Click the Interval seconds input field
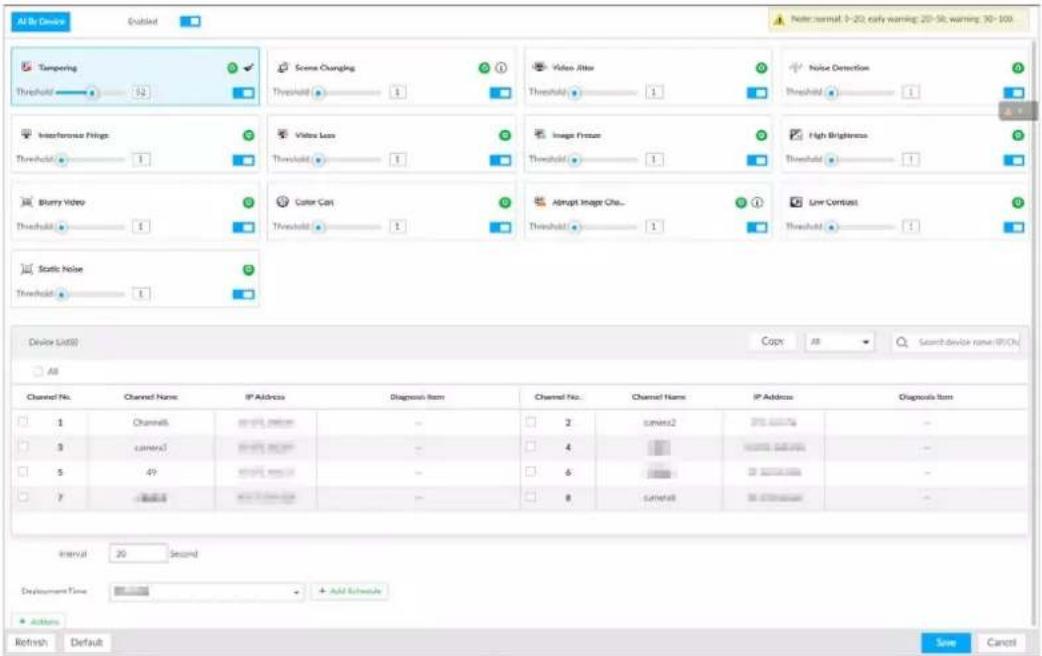The width and height of the screenshot is (1042, 656). 138,554
